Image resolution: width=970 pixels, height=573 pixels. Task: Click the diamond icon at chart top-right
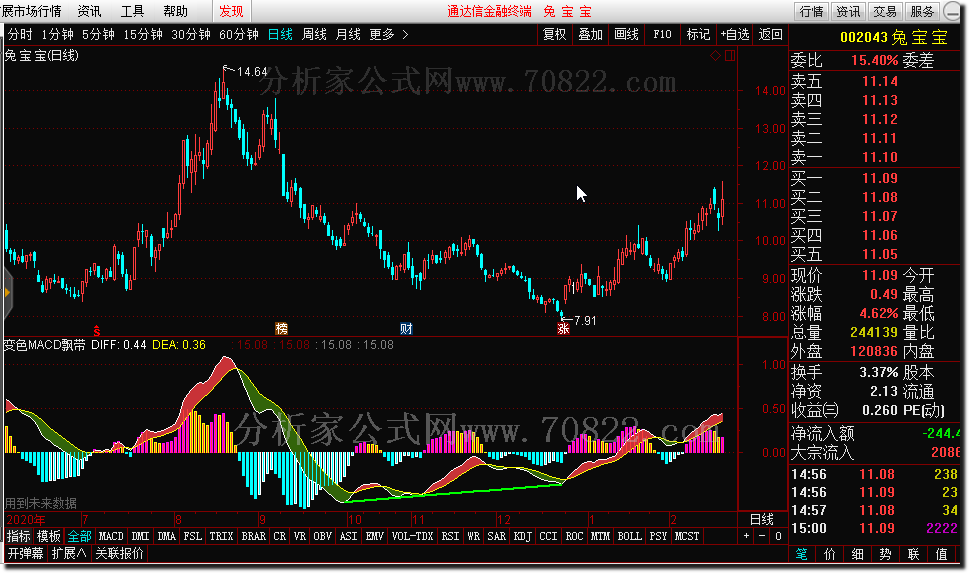715,56
